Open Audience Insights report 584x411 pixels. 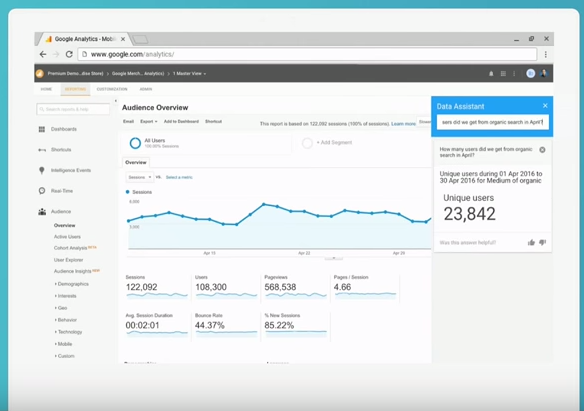tap(72, 271)
